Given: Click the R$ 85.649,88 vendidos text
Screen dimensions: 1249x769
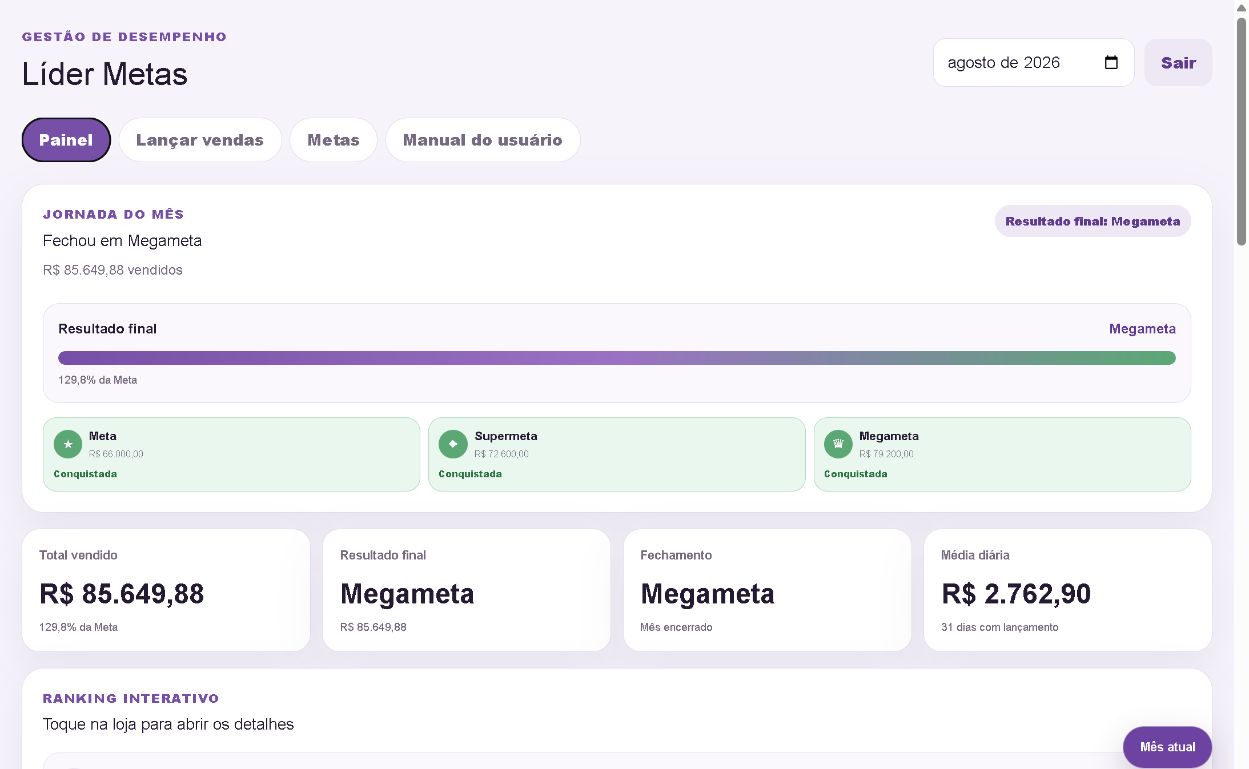Looking at the screenshot, I should (x=113, y=270).
